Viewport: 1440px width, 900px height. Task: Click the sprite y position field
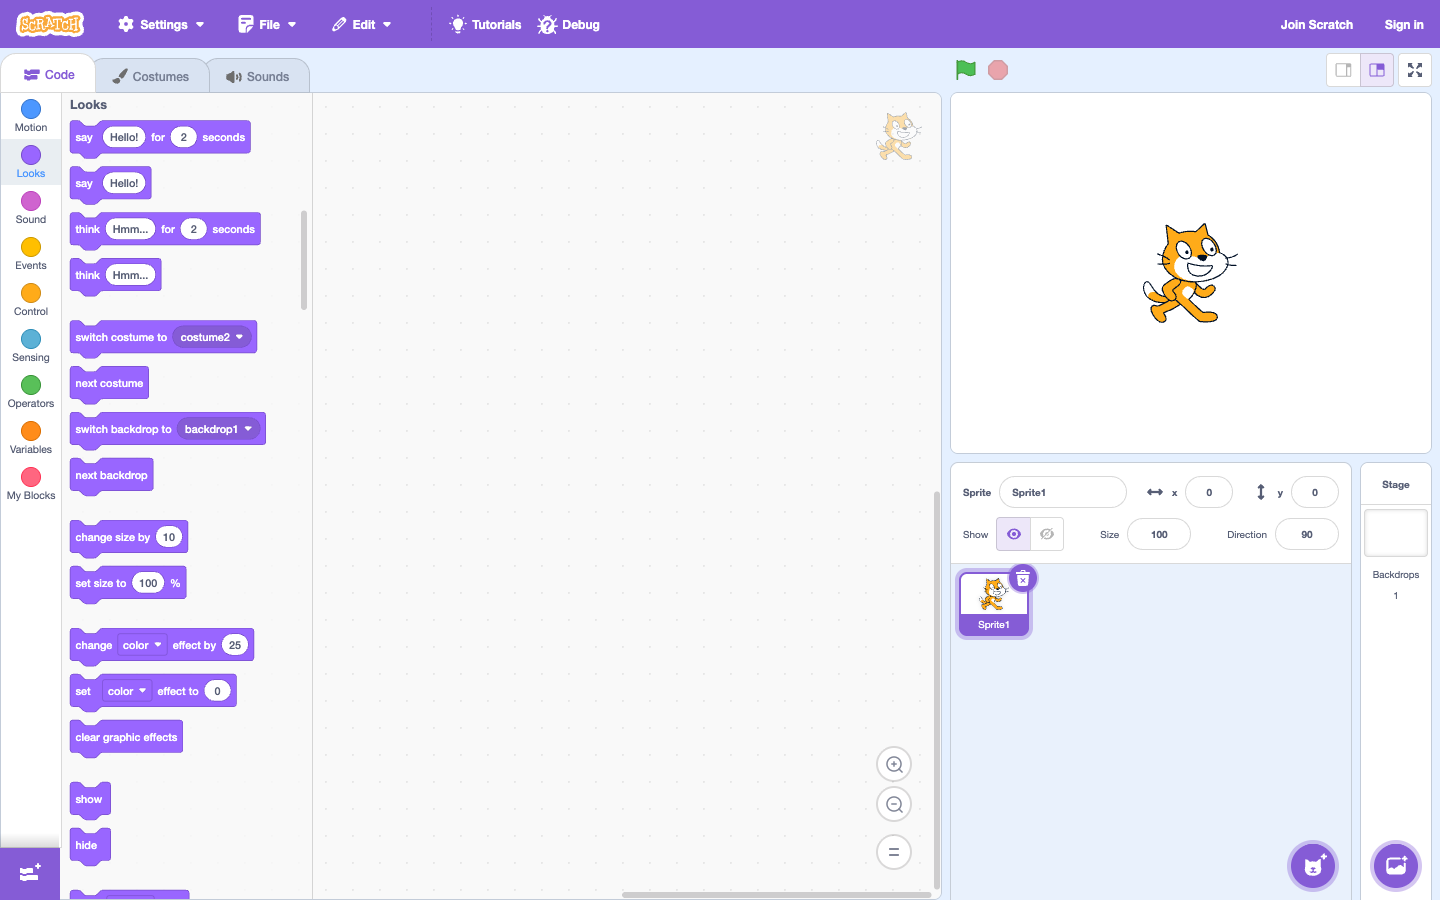tap(1315, 492)
